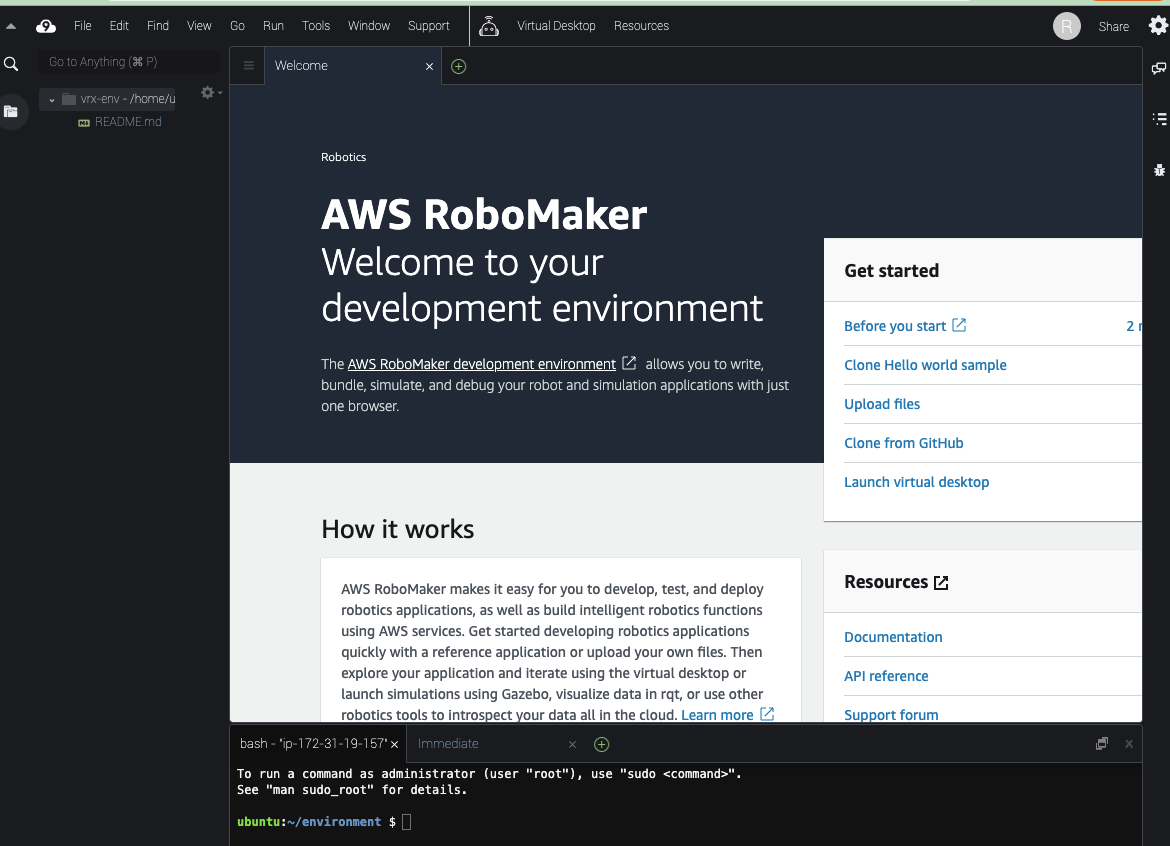The image size is (1170, 846).
Task: Close the bash terminal tab
Action: (x=395, y=745)
